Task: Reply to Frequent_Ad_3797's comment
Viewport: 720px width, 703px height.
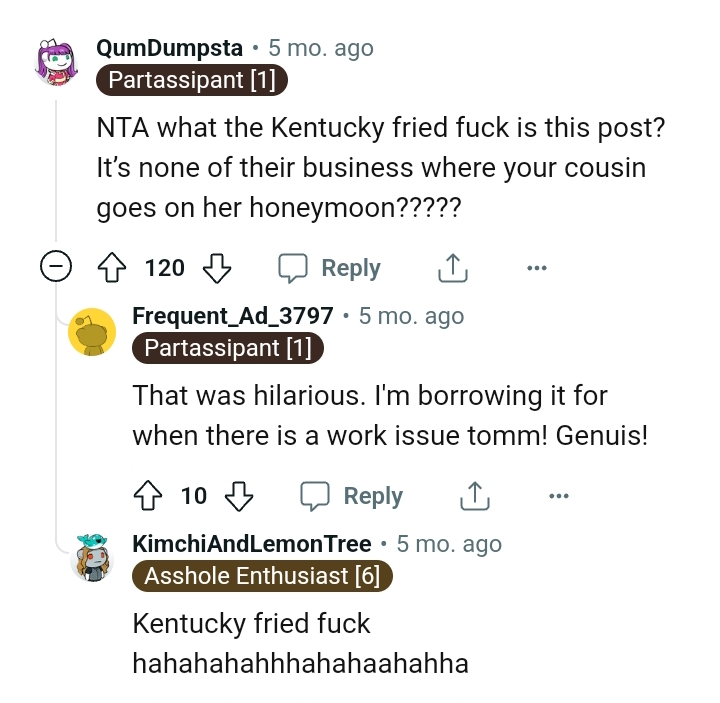Action: [352, 496]
